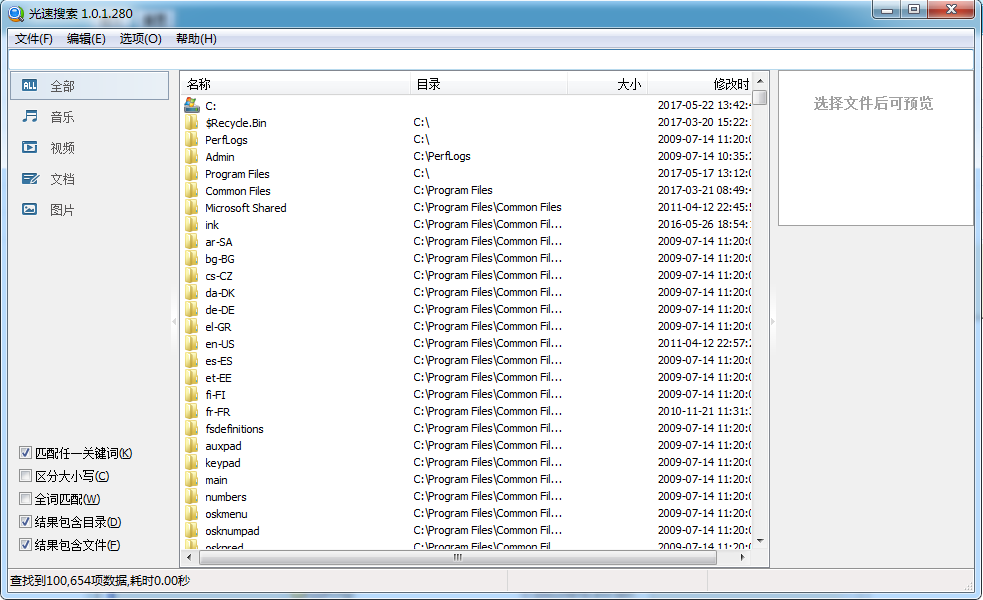Click the picture category icon
Viewport: 983px width, 600px height.
(x=29, y=209)
